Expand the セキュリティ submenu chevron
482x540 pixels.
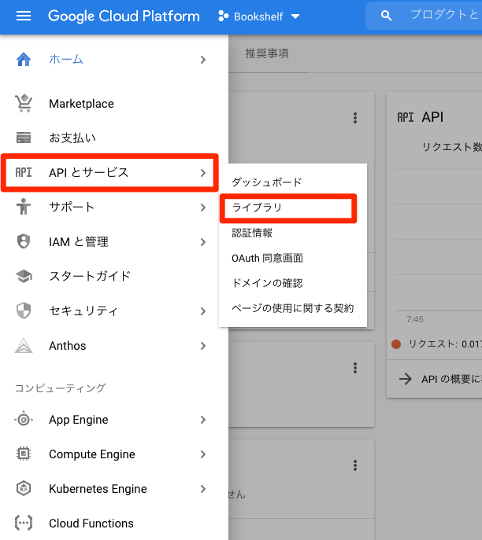click(x=203, y=311)
